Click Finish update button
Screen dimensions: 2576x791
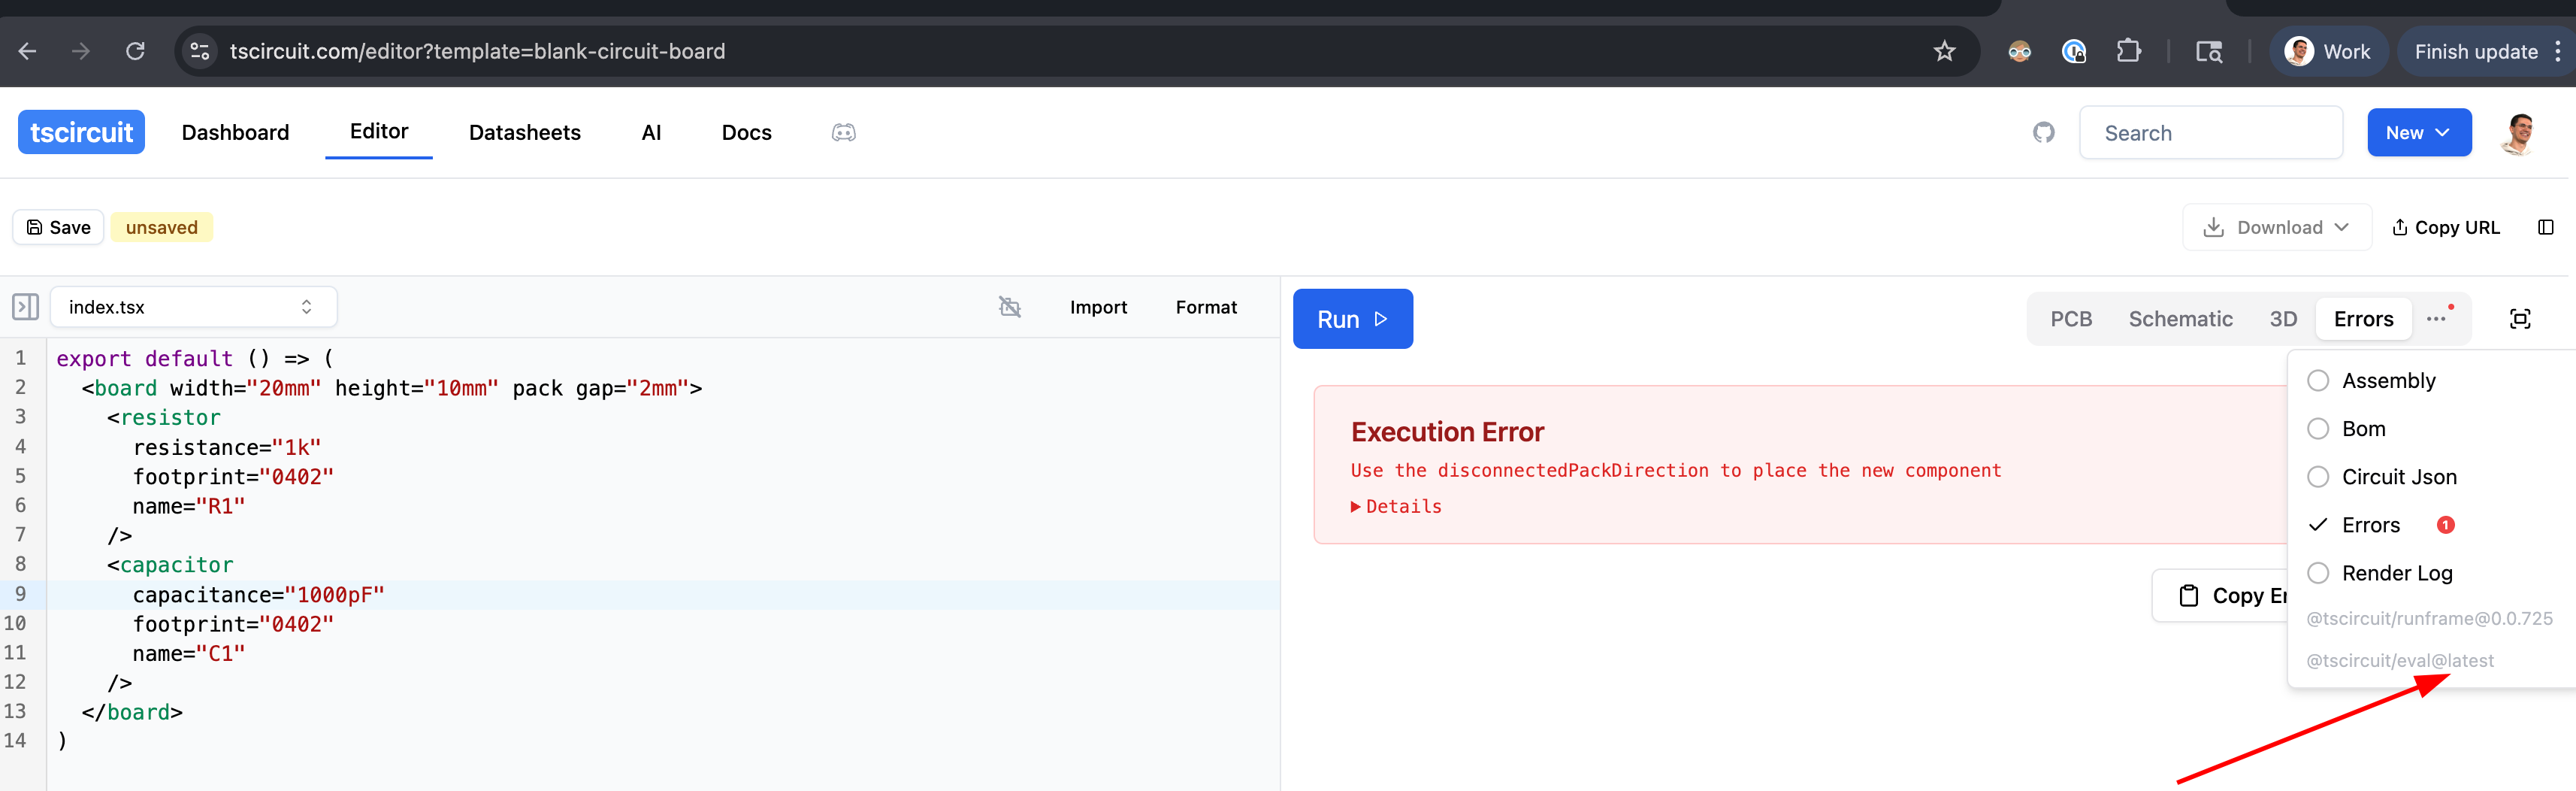(x=2475, y=51)
